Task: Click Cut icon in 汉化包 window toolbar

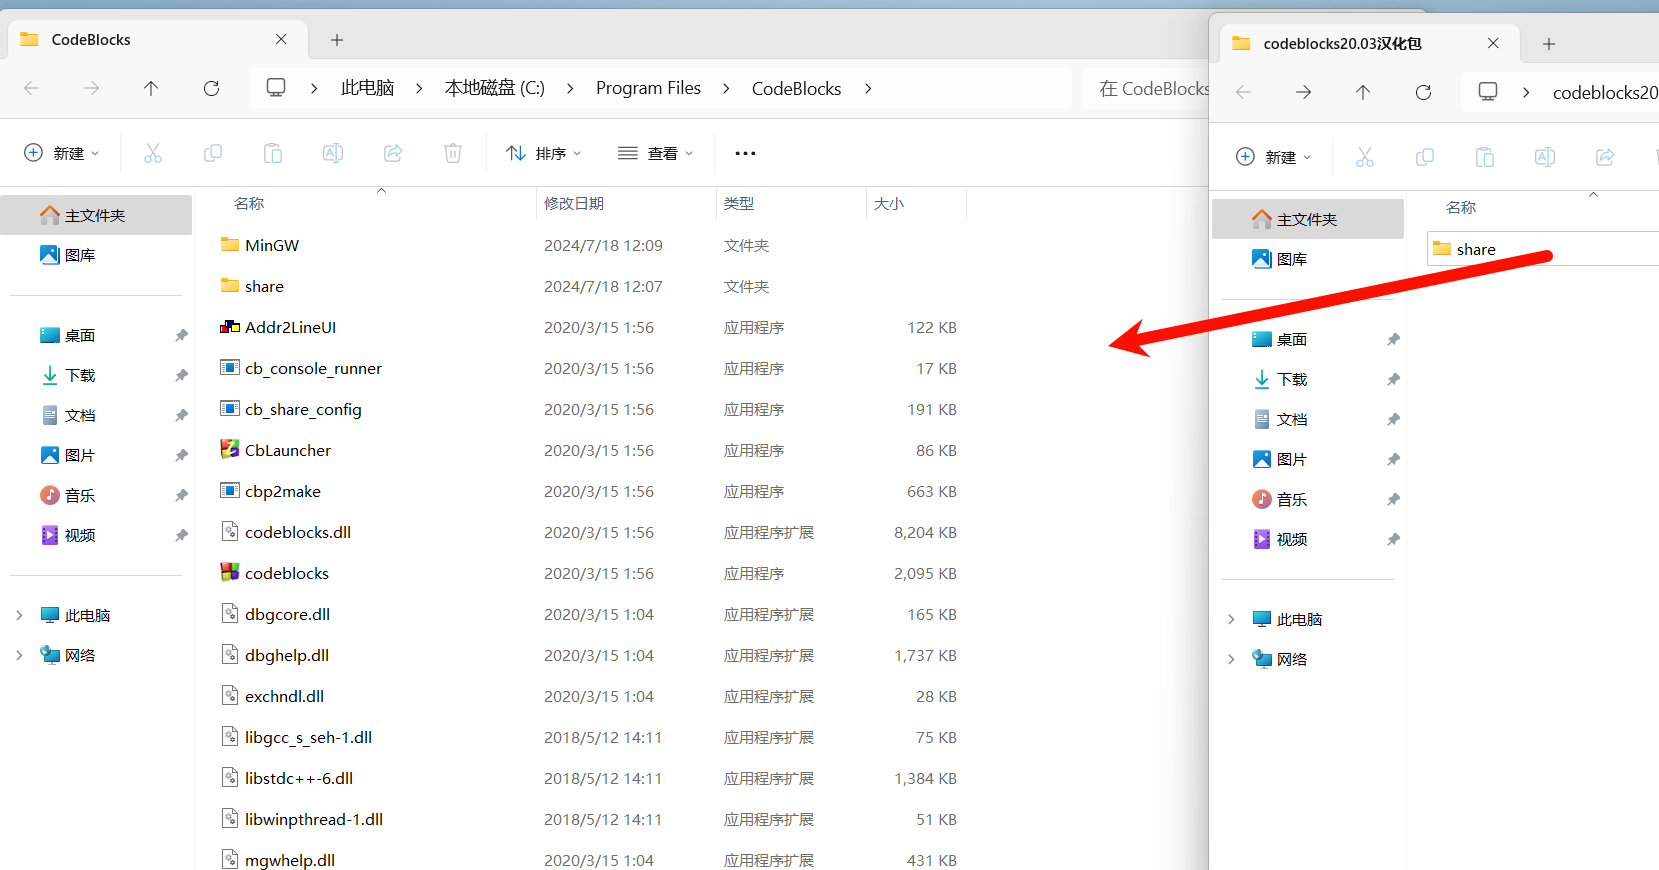Action: click(x=1365, y=157)
